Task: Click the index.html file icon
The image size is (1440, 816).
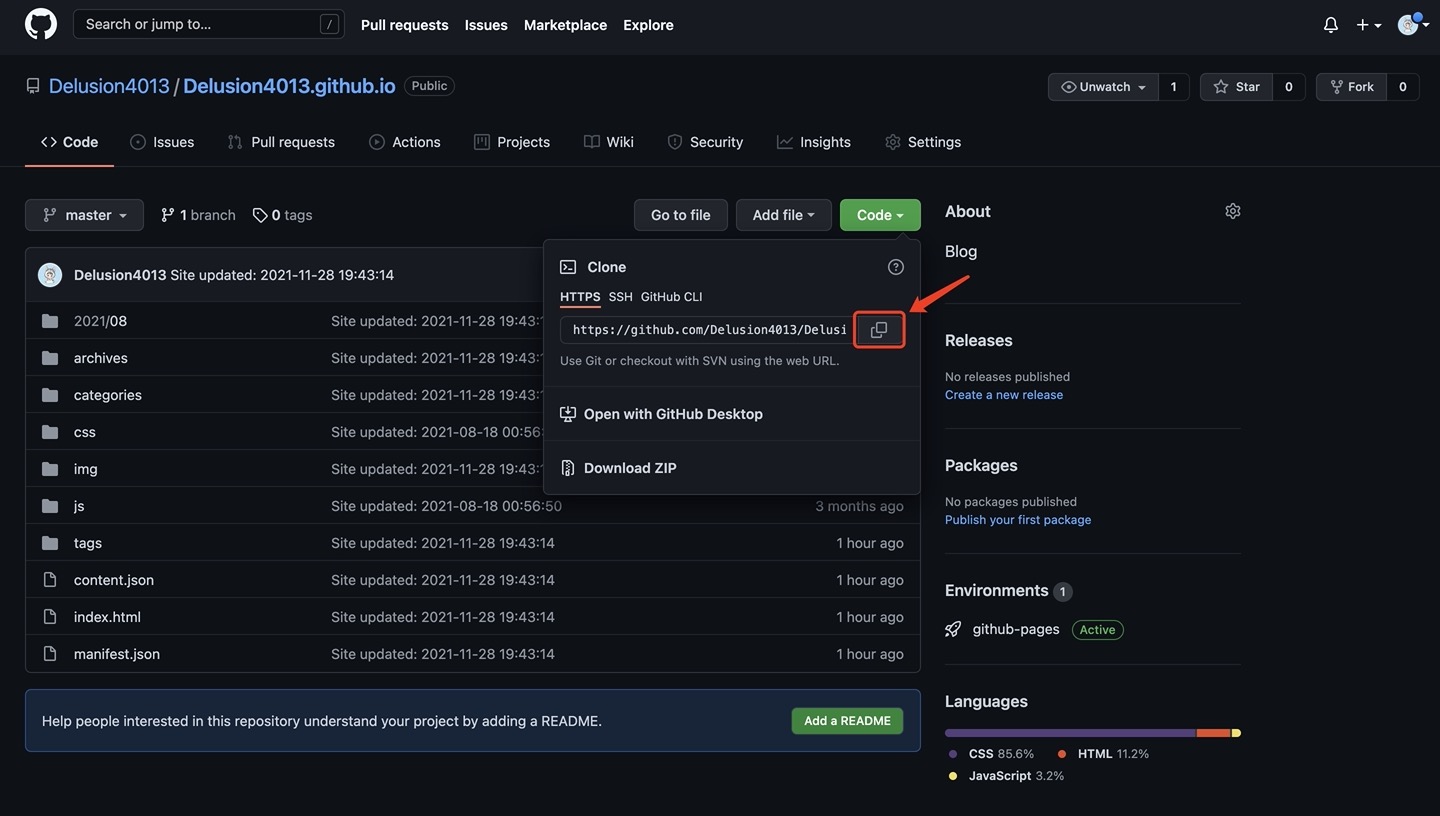Action: click(50, 617)
